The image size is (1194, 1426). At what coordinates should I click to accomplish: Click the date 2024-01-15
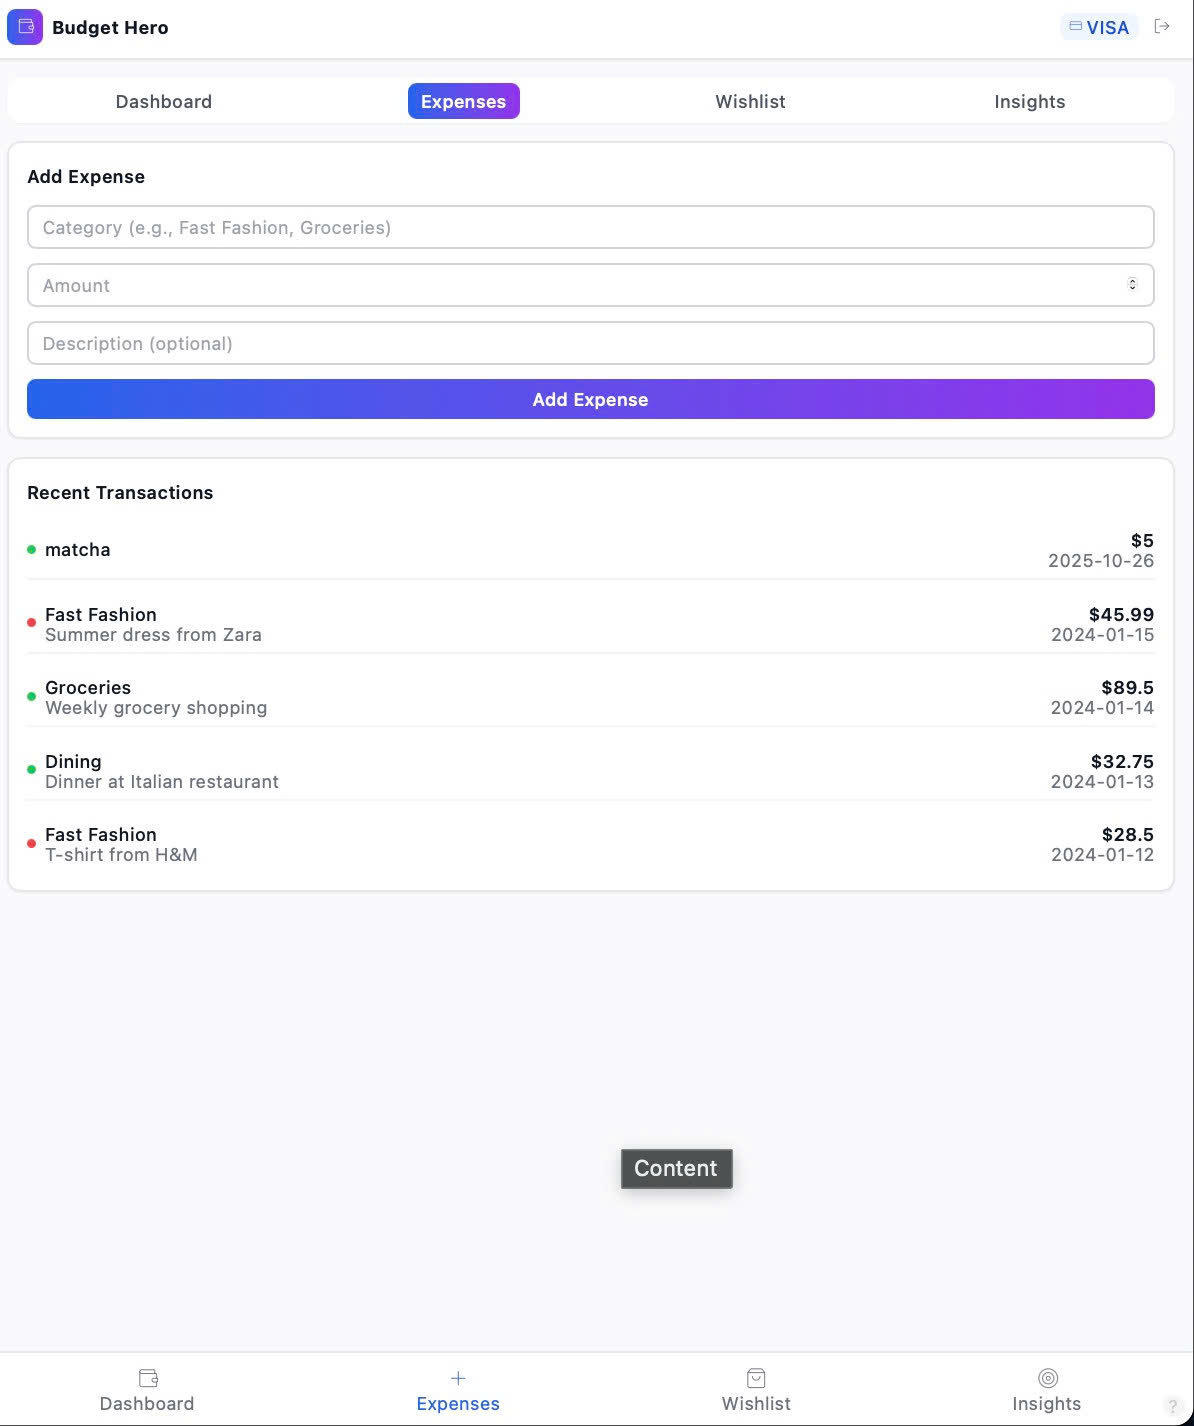(1102, 635)
